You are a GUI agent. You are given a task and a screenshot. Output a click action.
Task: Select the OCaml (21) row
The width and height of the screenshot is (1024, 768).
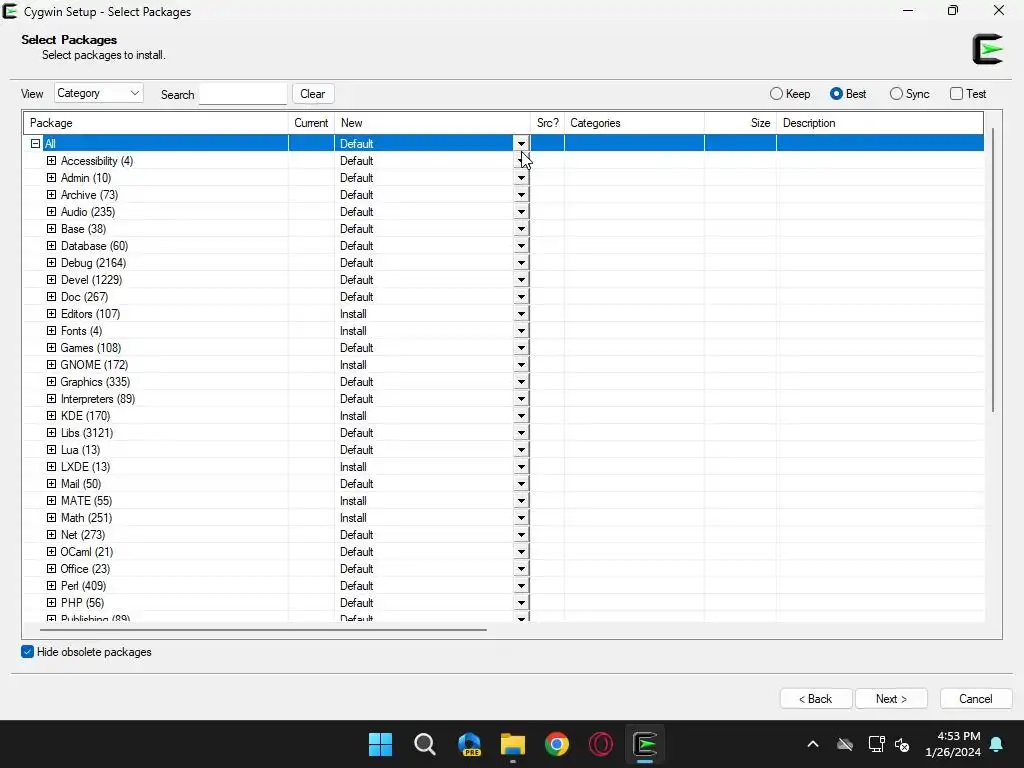(x=504, y=552)
